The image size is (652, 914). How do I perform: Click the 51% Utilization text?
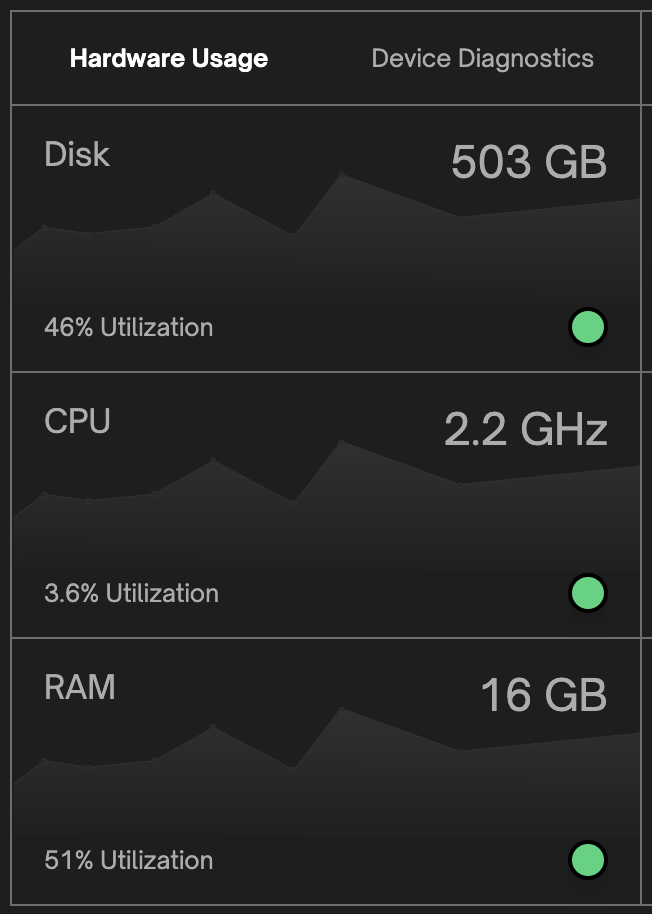(x=129, y=860)
